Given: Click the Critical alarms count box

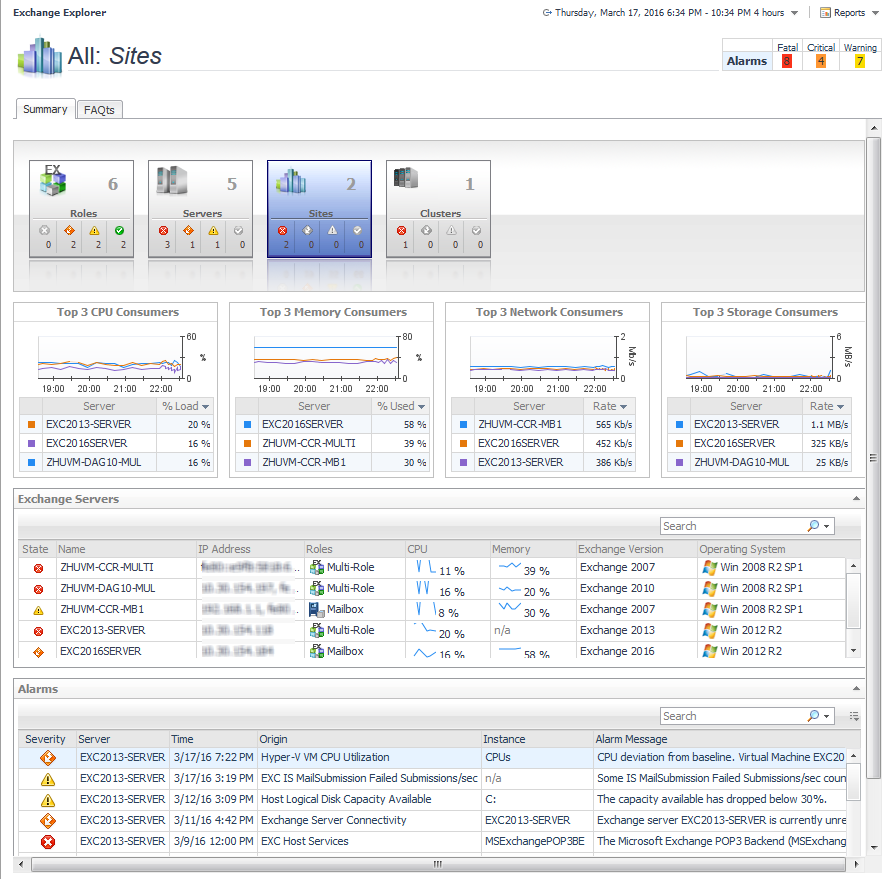Looking at the screenshot, I should (821, 61).
